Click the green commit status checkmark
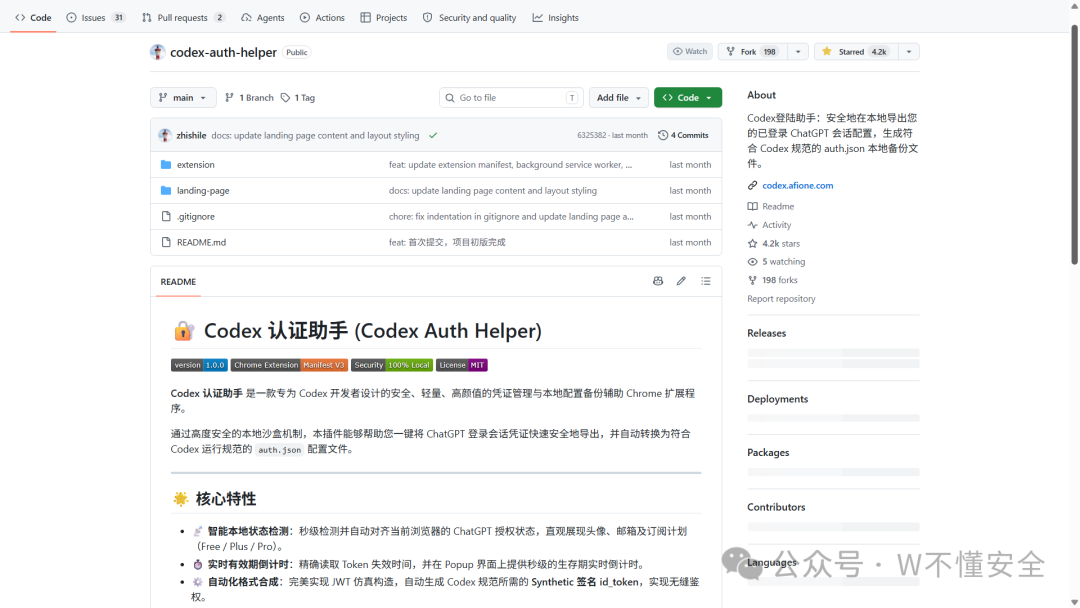This screenshot has height=608, width=1080. [433, 136]
